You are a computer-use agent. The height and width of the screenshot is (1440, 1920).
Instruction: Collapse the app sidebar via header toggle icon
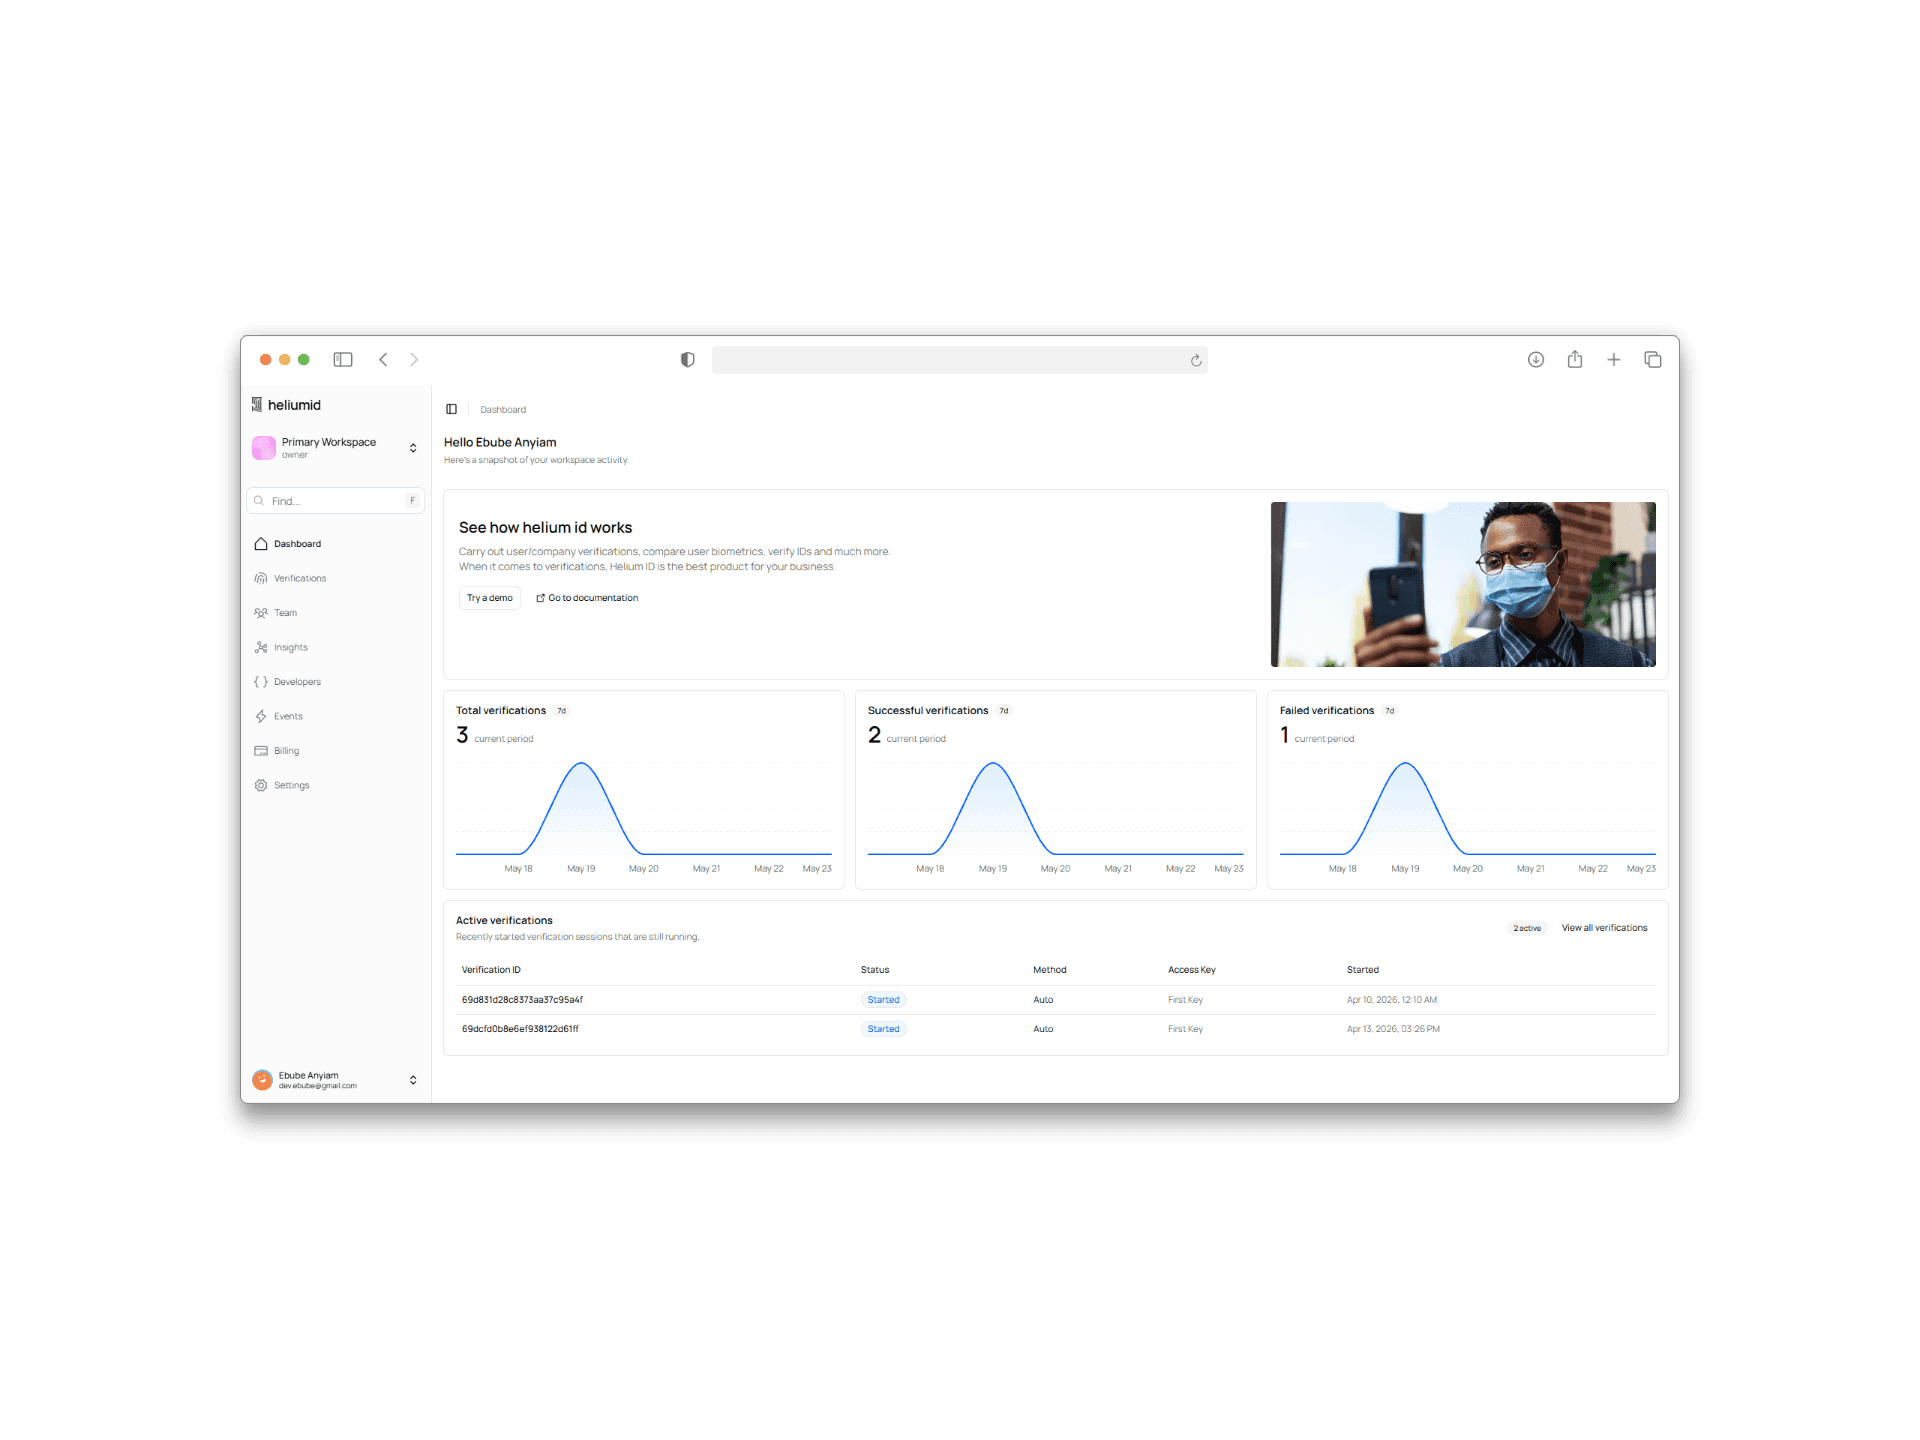tap(452, 409)
